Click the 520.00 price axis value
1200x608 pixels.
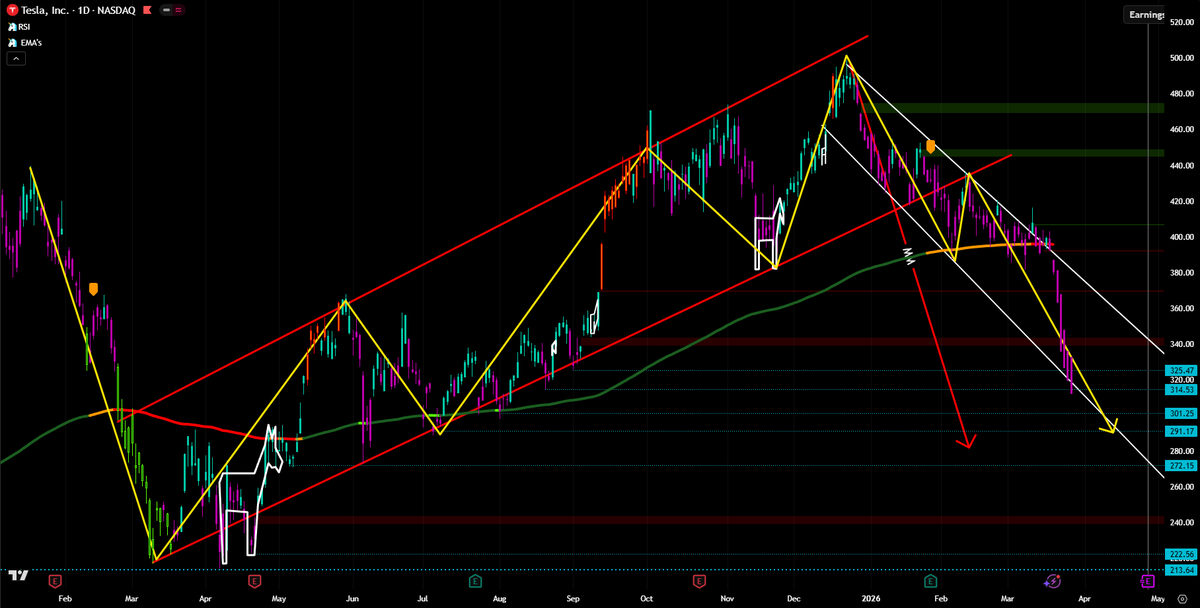tap(1181, 22)
